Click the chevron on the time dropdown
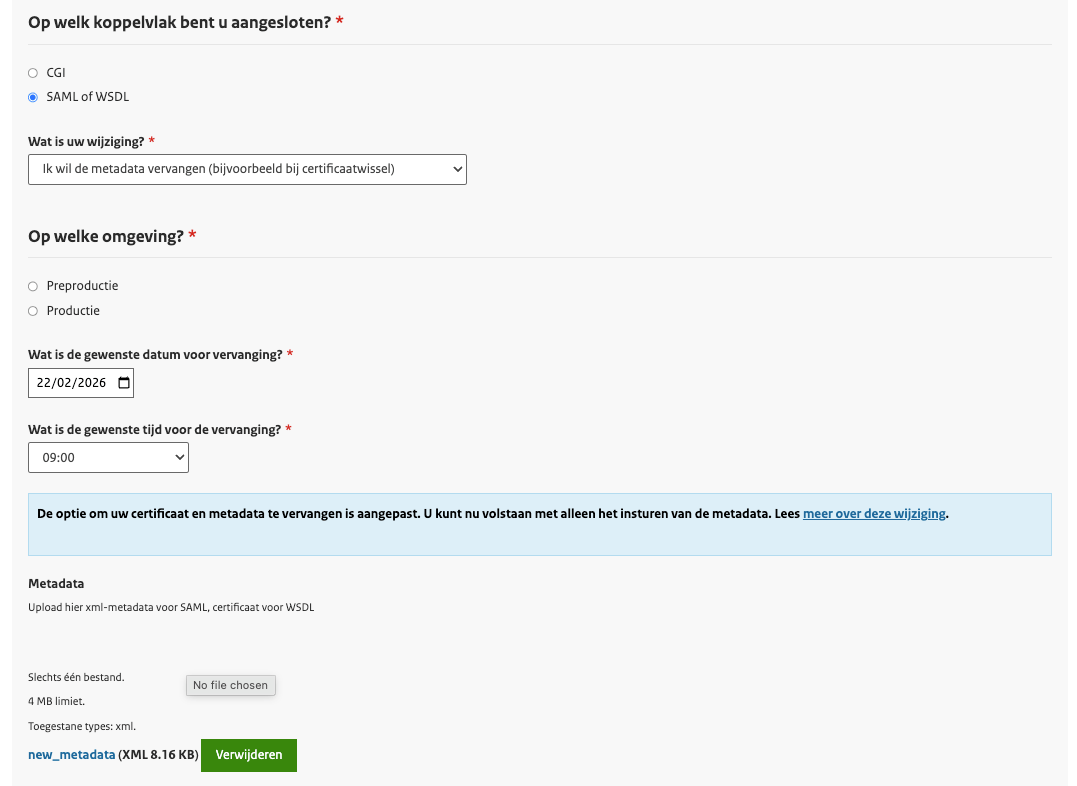Viewport: 1077px width, 786px height. [x=176, y=457]
